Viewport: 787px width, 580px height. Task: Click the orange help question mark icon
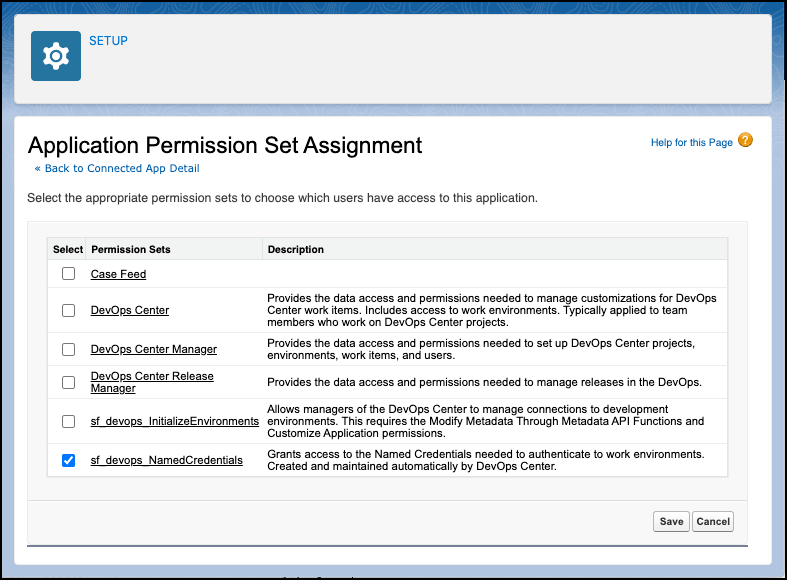(x=745, y=140)
